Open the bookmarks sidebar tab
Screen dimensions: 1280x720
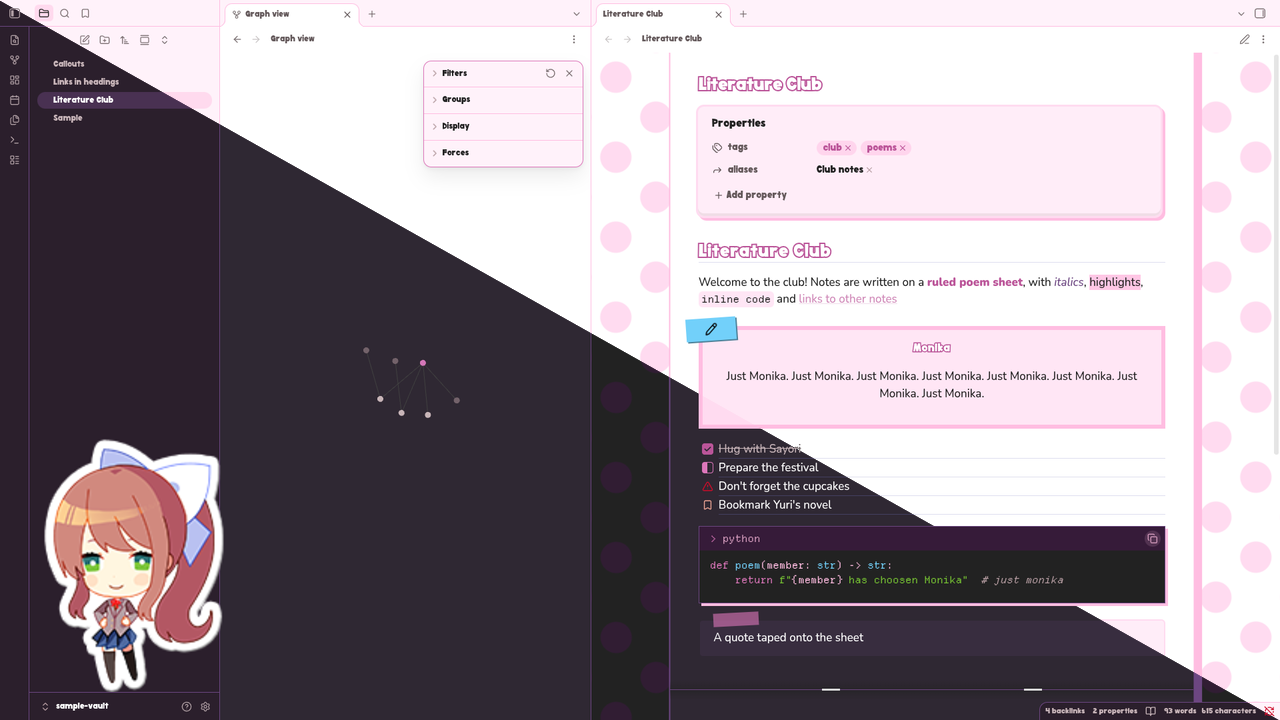tap(85, 13)
